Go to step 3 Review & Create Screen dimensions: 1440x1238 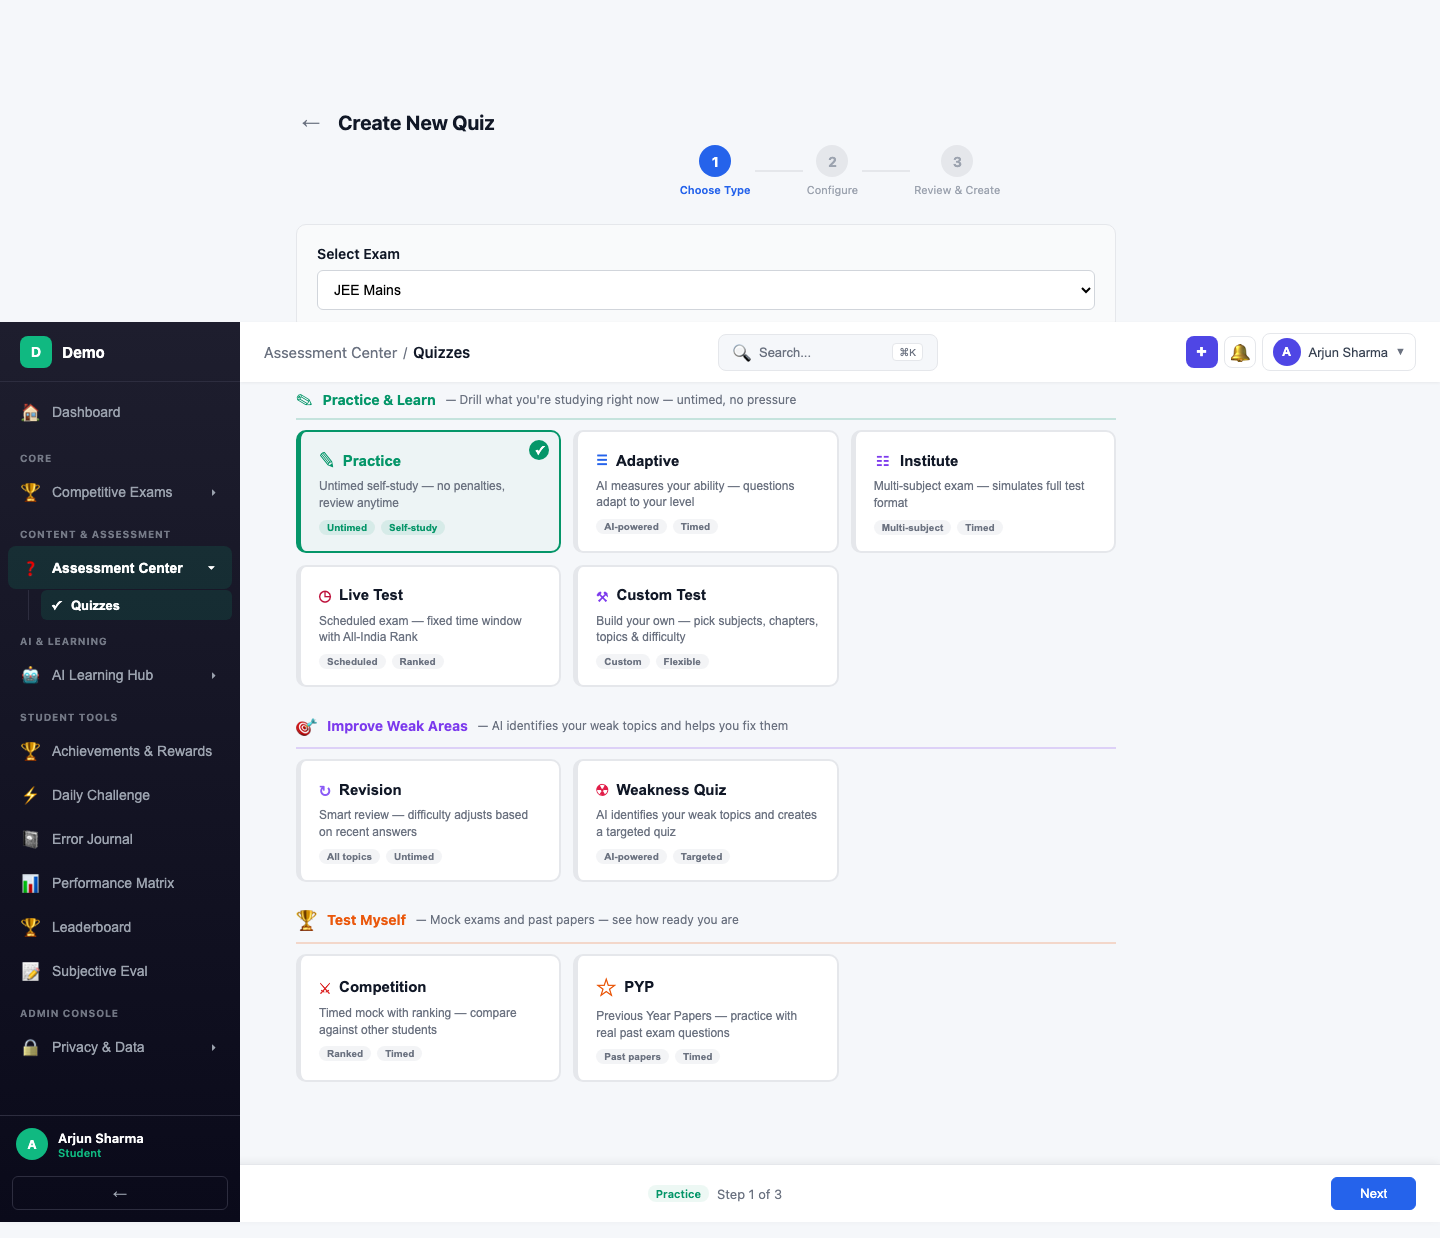click(957, 171)
